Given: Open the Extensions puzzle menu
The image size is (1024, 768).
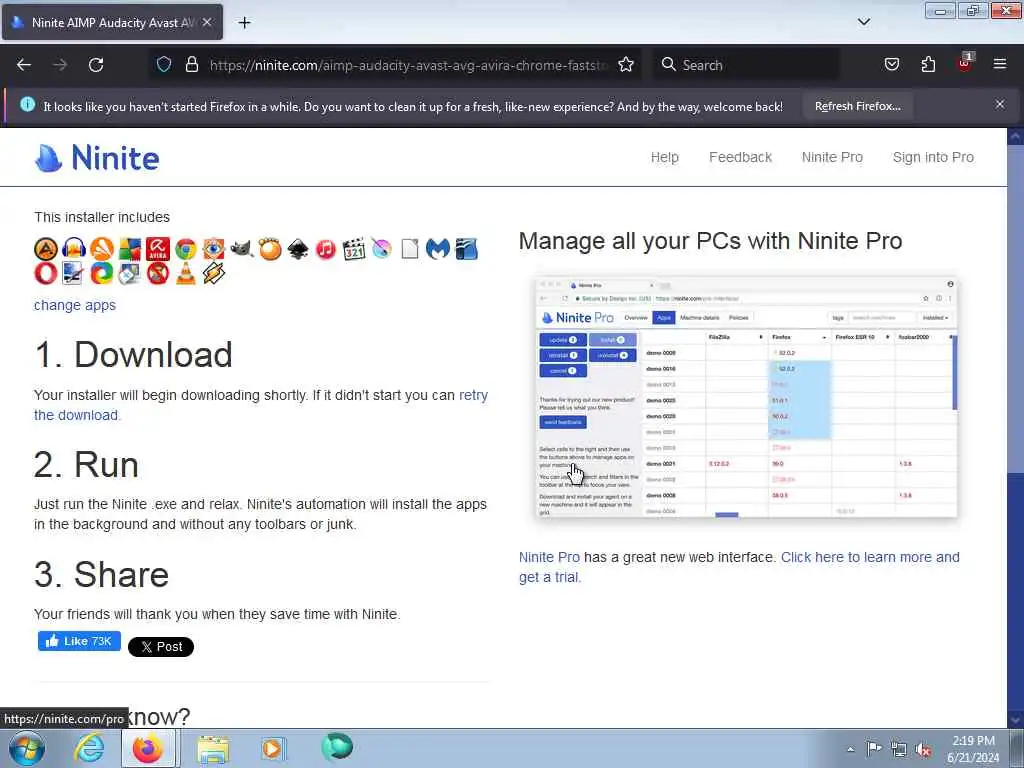Looking at the screenshot, I should coord(928,64).
